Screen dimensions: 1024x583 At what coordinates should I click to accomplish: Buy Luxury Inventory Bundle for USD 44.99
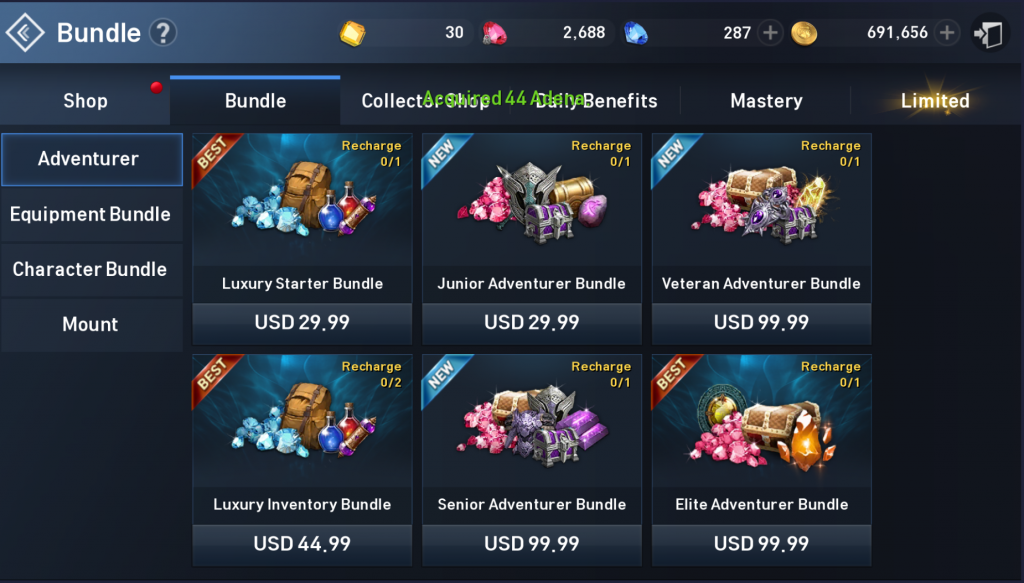(302, 543)
